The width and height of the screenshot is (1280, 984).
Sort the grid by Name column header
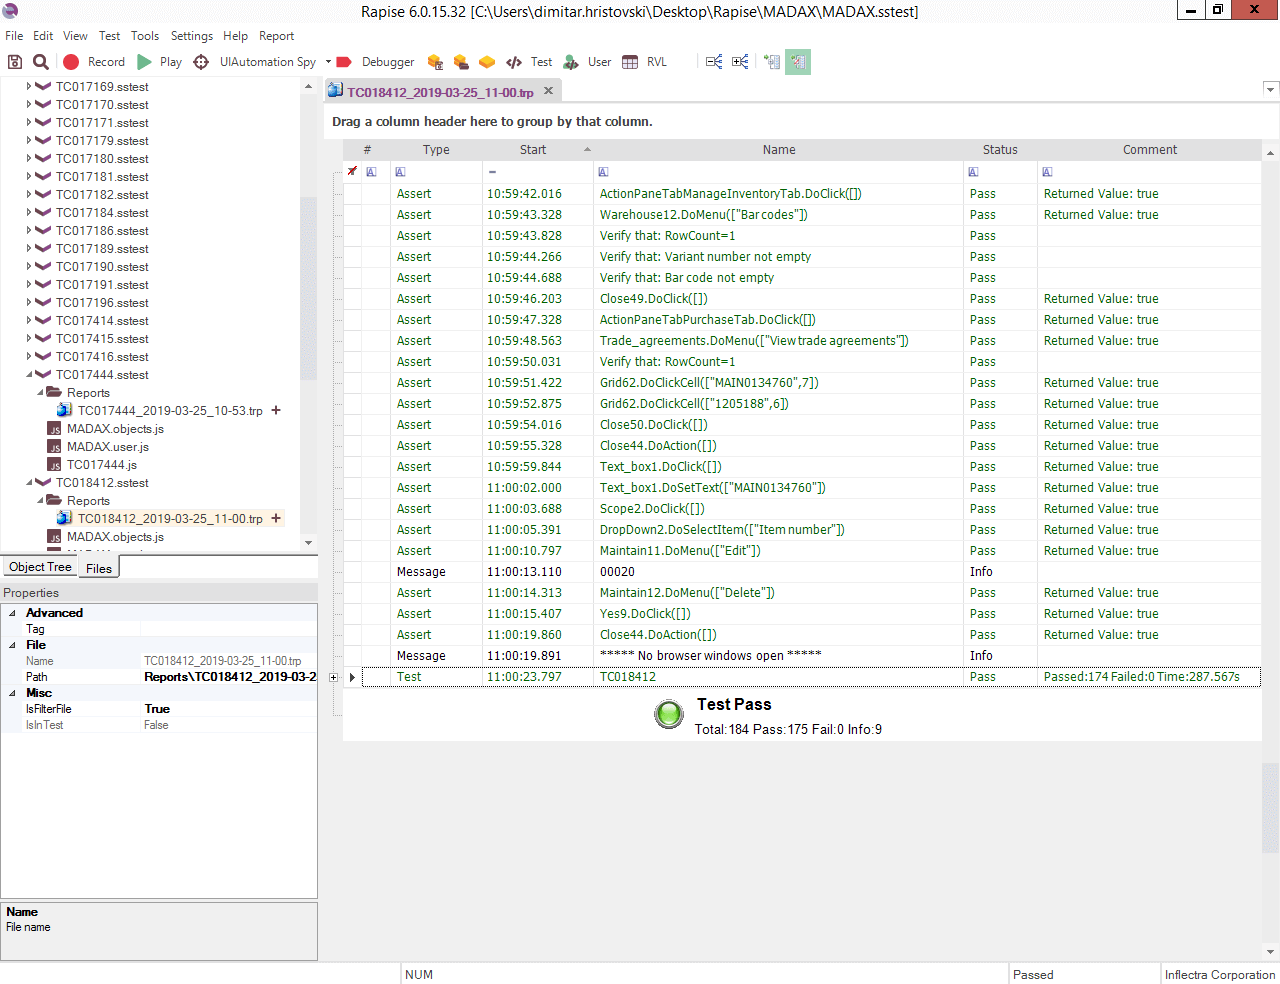[779, 150]
